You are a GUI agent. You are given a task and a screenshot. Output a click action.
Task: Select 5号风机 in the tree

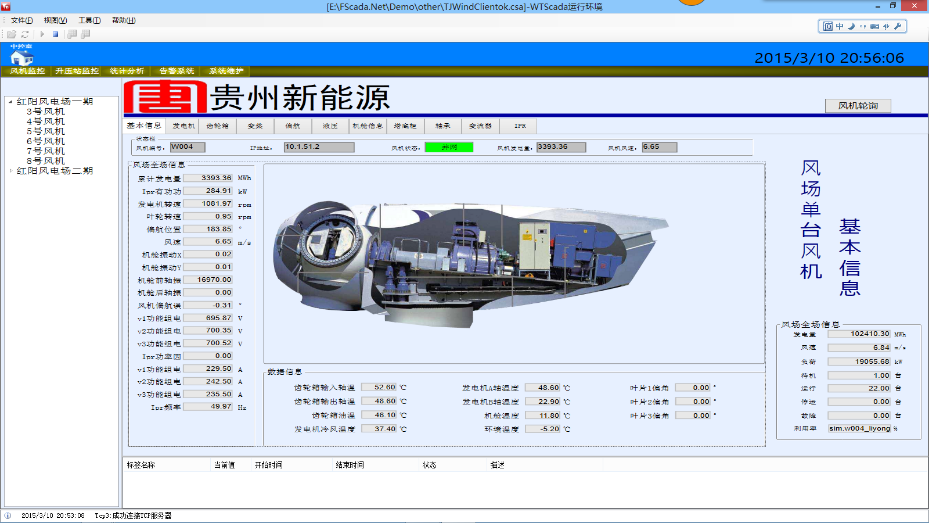coord(46,131)
